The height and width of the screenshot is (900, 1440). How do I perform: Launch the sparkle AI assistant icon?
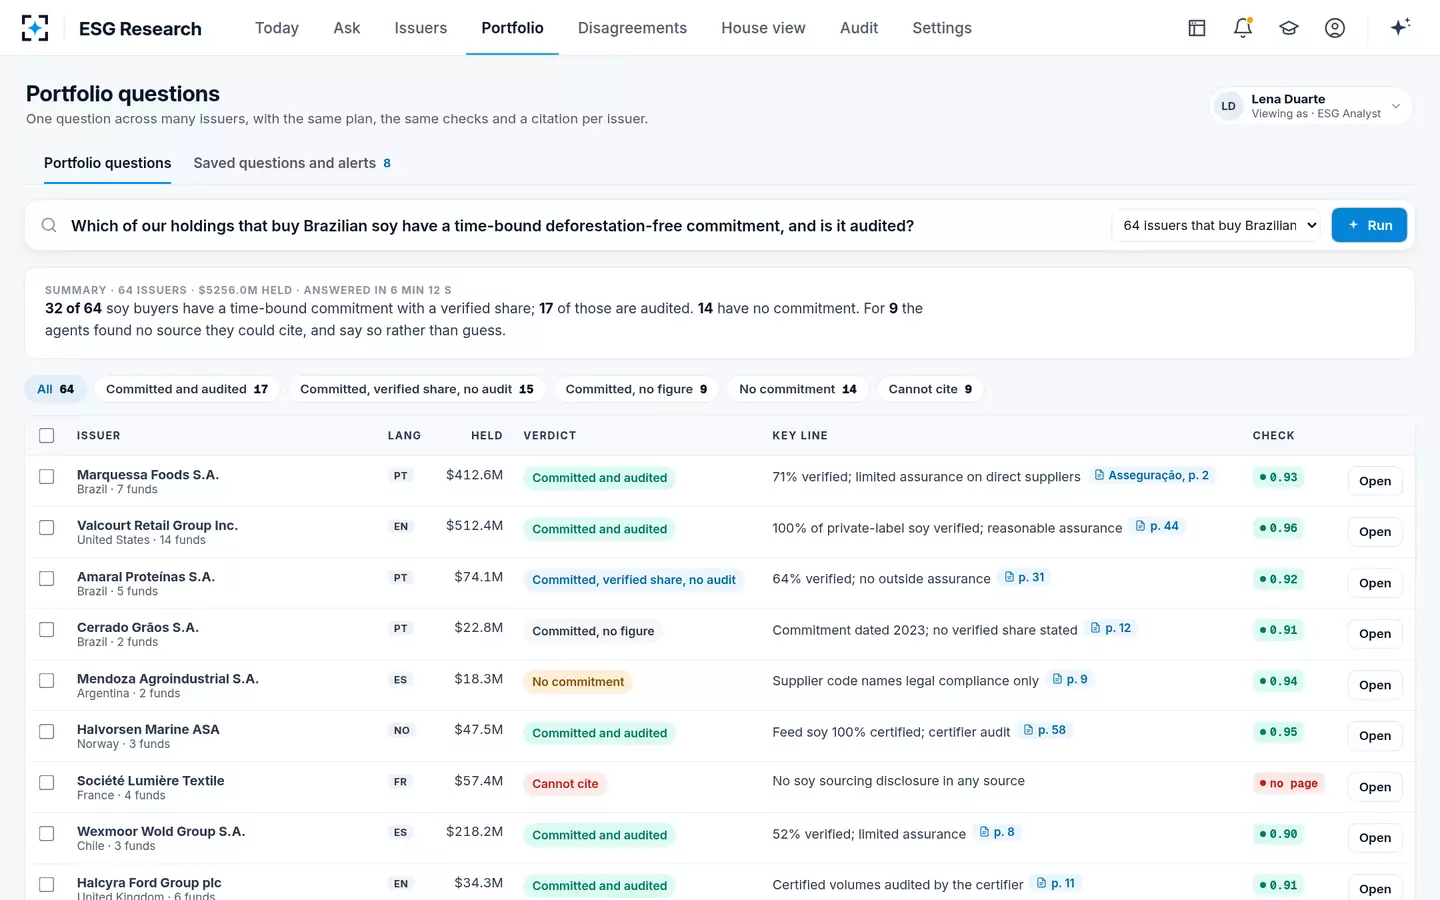[1400, 27]
